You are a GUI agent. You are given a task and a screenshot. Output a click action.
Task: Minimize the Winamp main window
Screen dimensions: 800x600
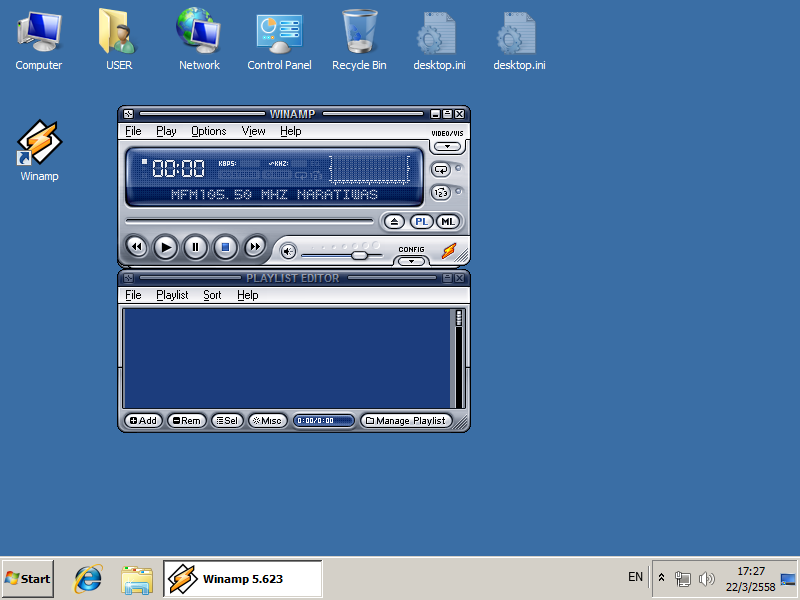tap(435, 114)
